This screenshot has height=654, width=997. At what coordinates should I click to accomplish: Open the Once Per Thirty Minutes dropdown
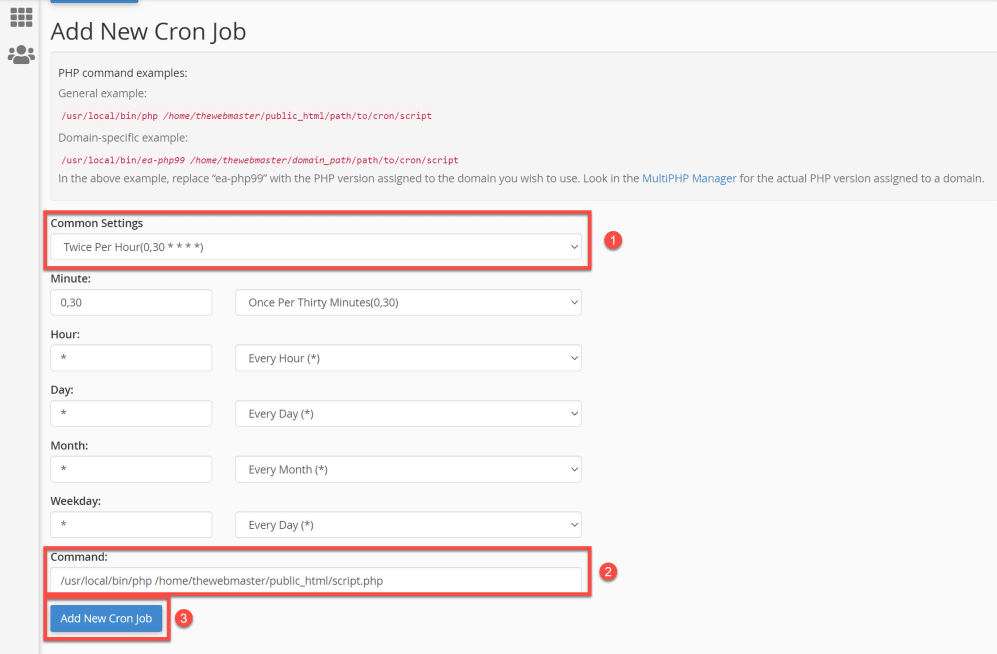tap(407, 302)
